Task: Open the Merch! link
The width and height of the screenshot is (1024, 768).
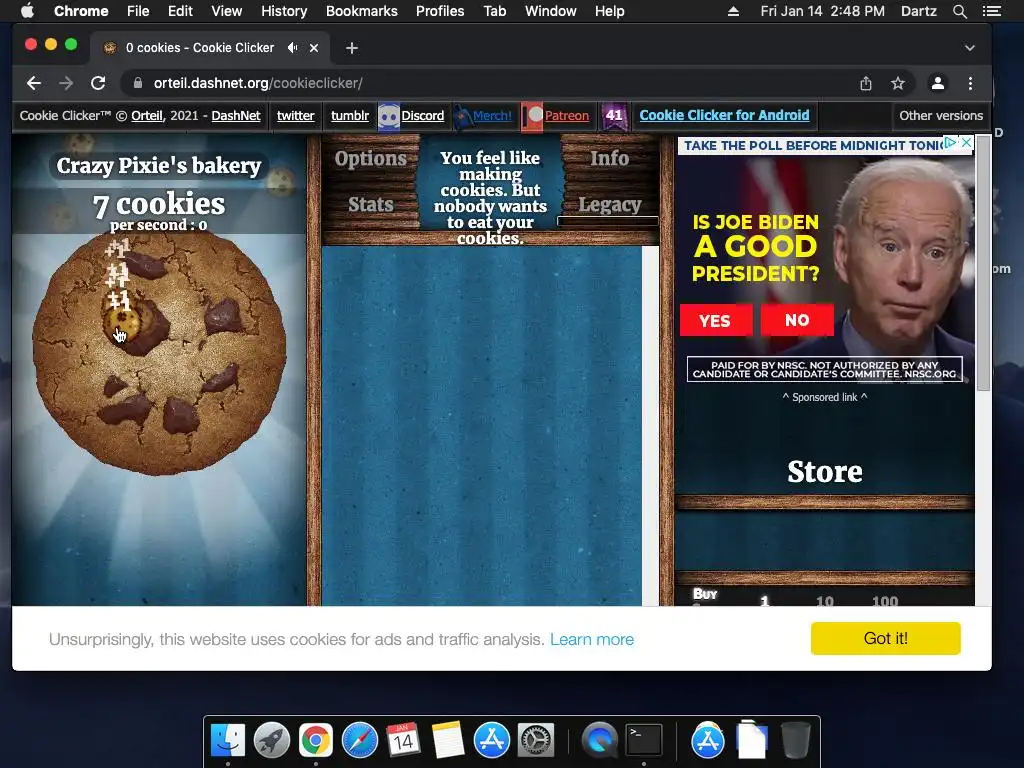Action: 492,116
